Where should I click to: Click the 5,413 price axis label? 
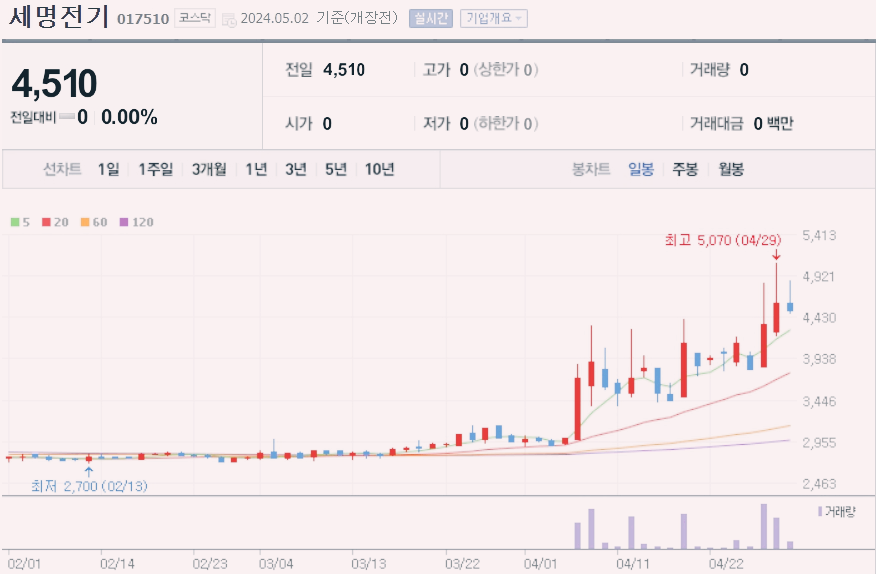820,235
